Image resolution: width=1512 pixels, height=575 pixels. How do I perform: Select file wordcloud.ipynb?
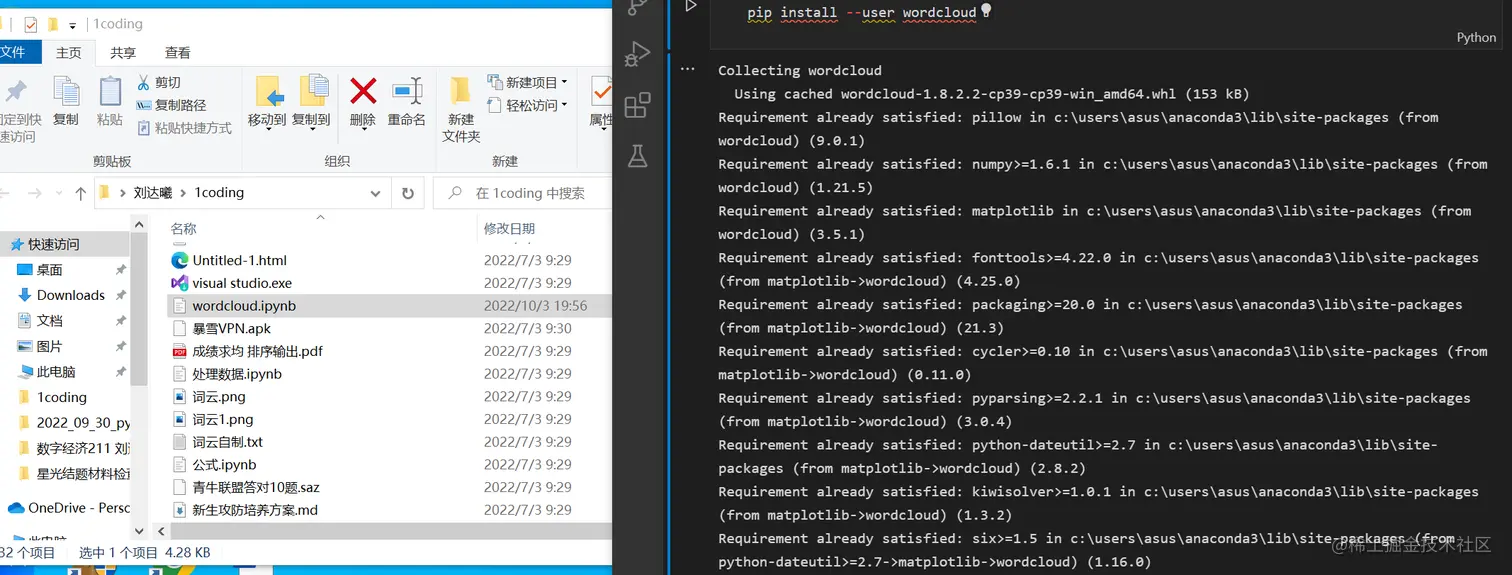(244, 306)
